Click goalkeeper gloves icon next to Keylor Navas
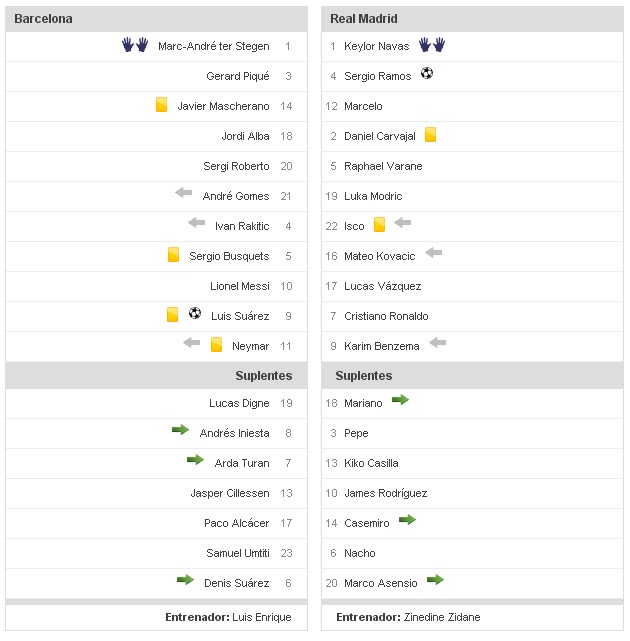 click(x=432, y=45)
